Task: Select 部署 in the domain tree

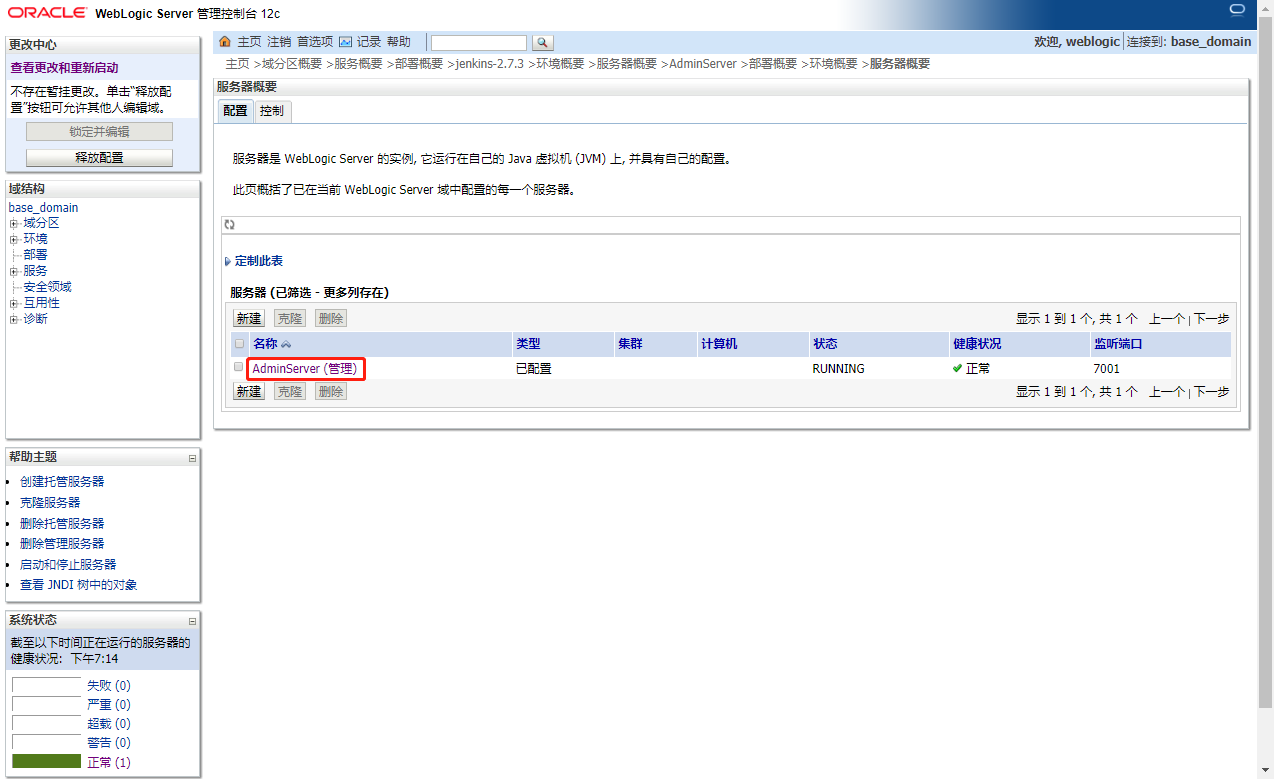Action: tap(35, 255)
